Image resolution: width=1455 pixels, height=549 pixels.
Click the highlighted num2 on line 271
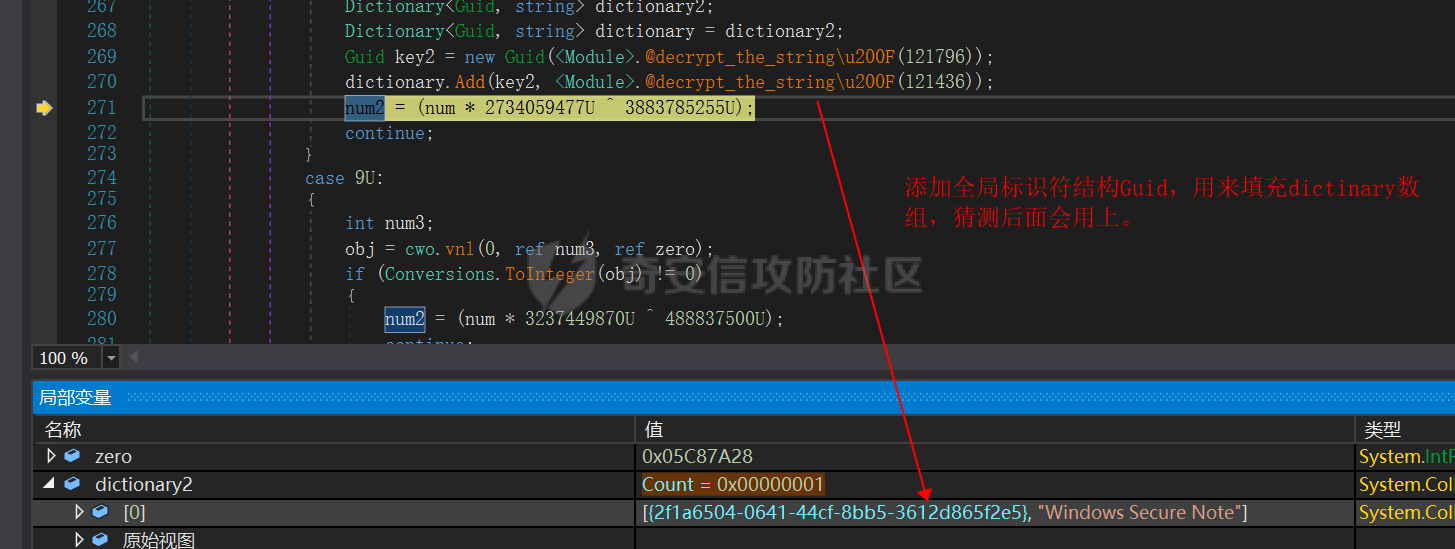(x=365, y=108)
